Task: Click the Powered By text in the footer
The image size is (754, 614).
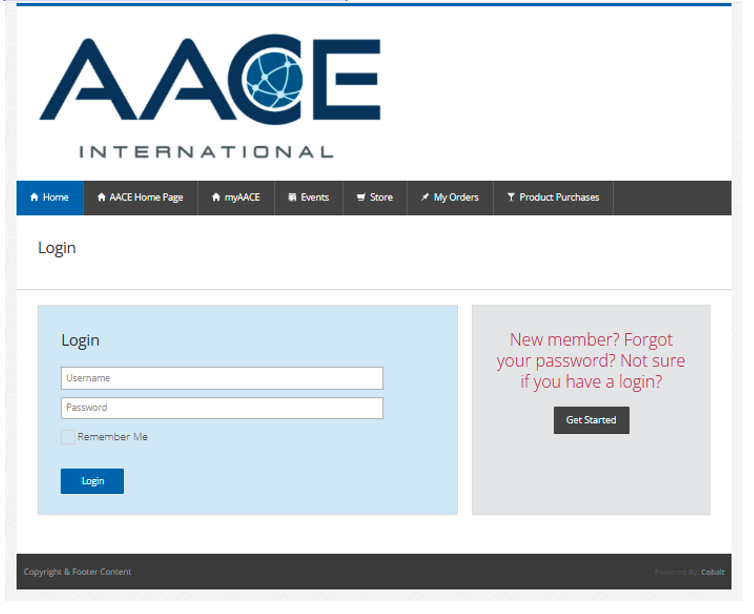Action: tap(677, 573)
